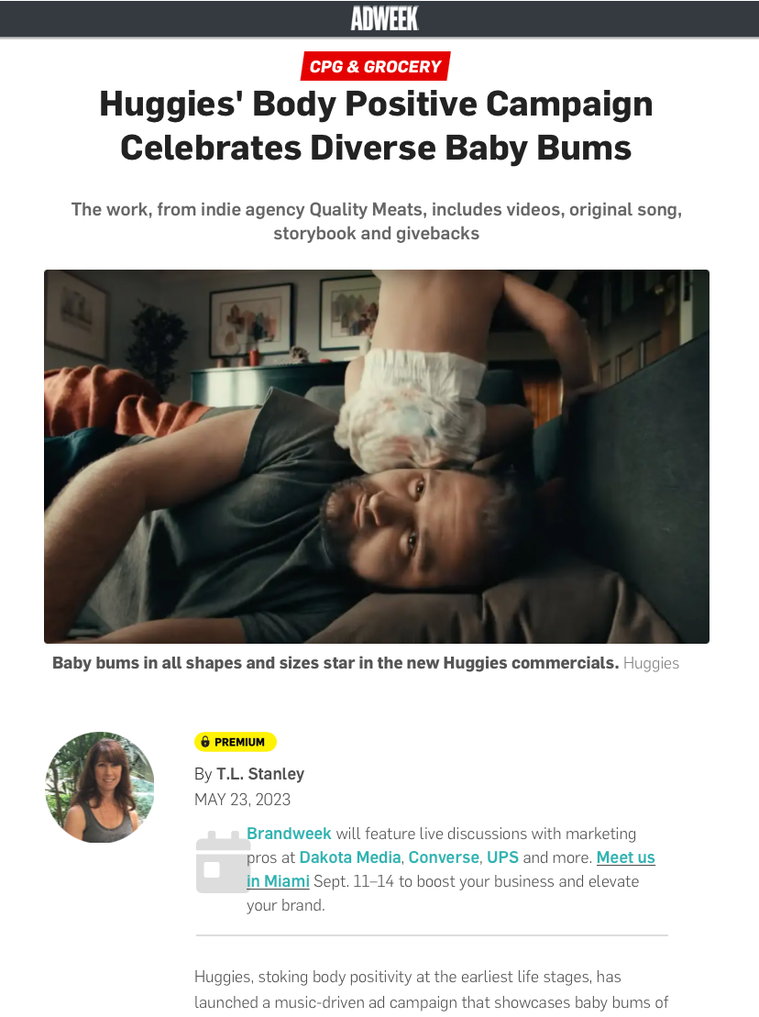Screen dimensions: 759x1017
Task: Open the CPG & Grocery category tag
Action: [375, 66]
